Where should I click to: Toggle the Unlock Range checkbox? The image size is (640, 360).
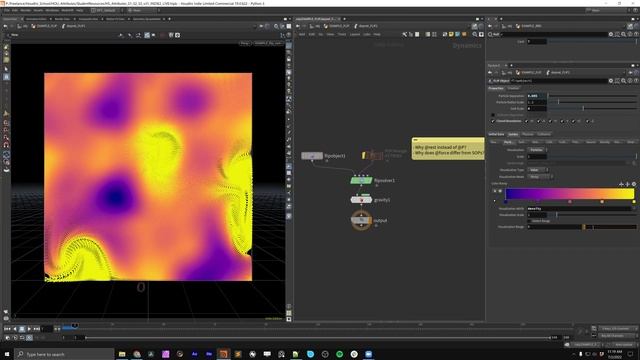pos(530,221)
